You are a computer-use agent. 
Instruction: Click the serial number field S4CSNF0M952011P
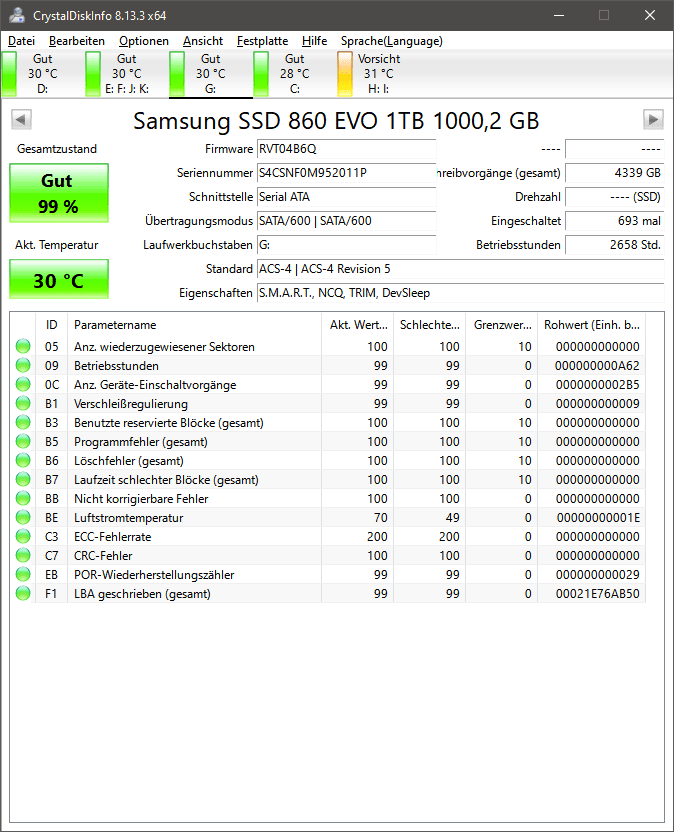tap(347, 173)
